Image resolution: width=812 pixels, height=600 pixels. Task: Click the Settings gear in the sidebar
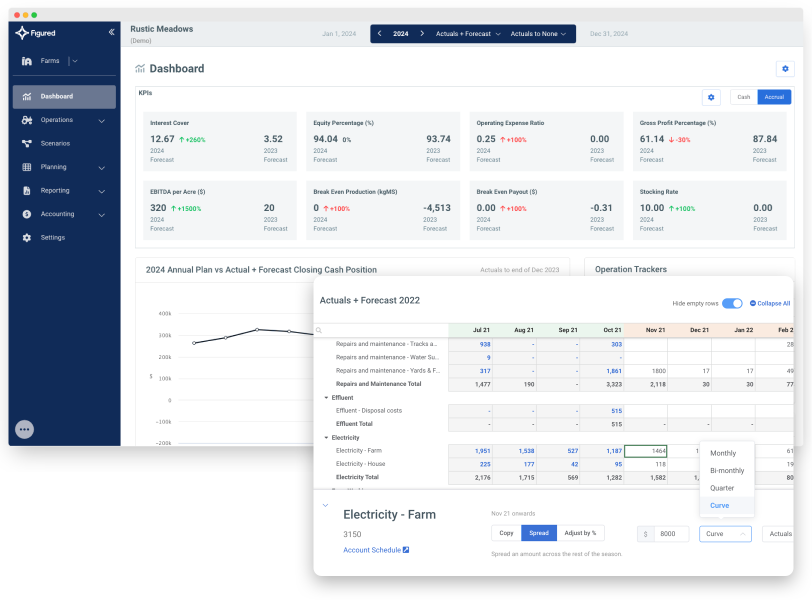click(27, 237)
